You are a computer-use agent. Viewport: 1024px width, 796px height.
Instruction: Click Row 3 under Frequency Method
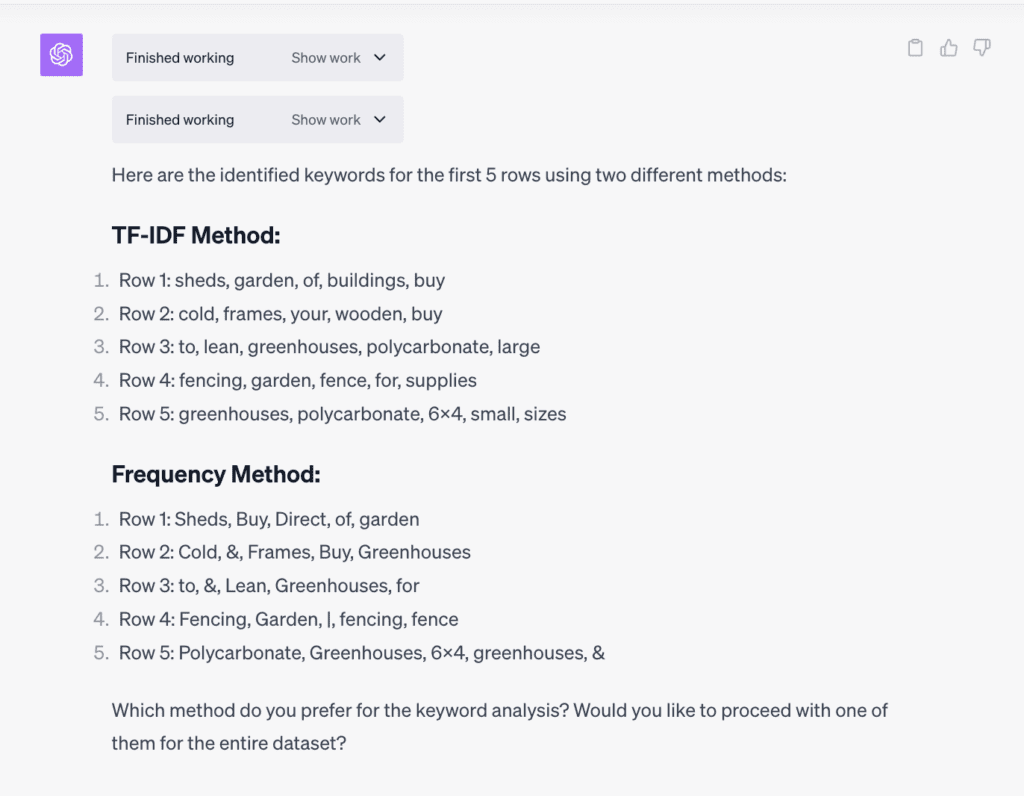pyautogui.click(x=269, y=585)
